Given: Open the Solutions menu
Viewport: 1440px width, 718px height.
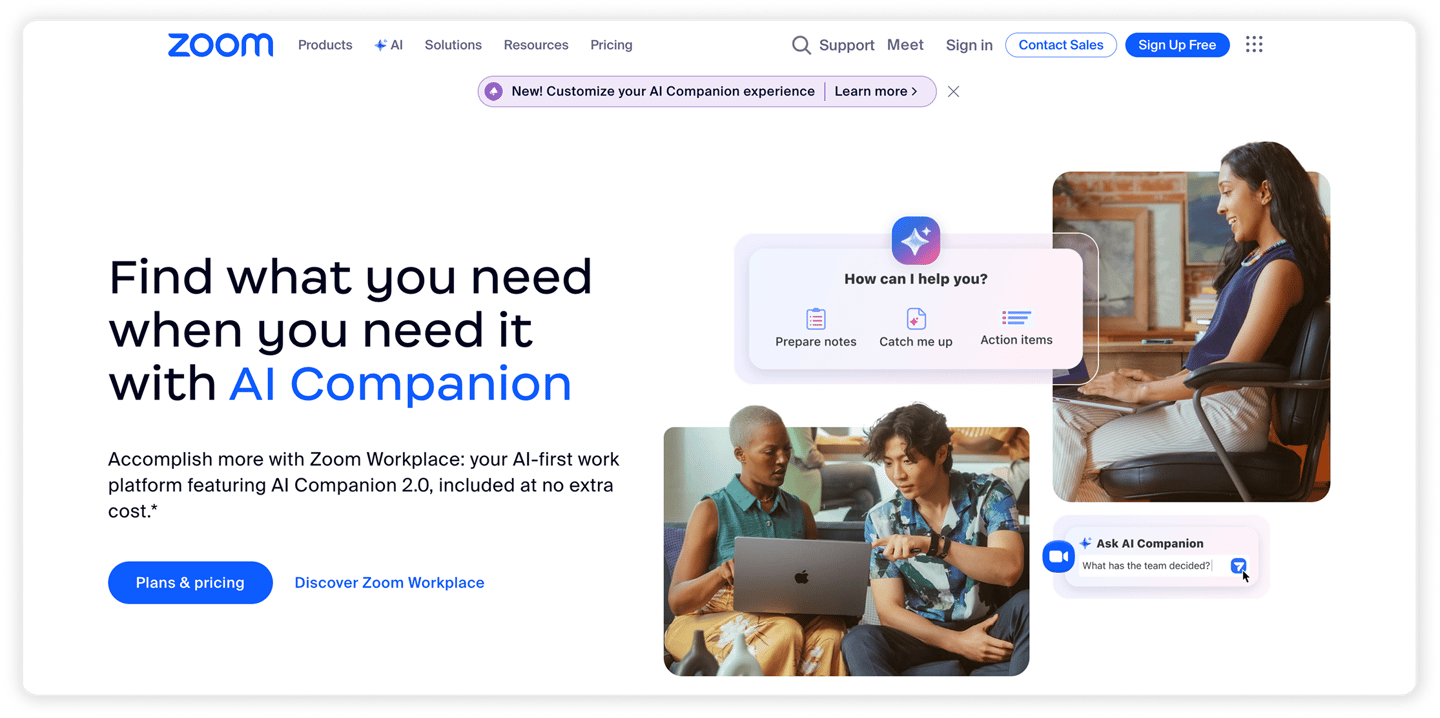Looking at the screenshot, I should tap(453, 45).
